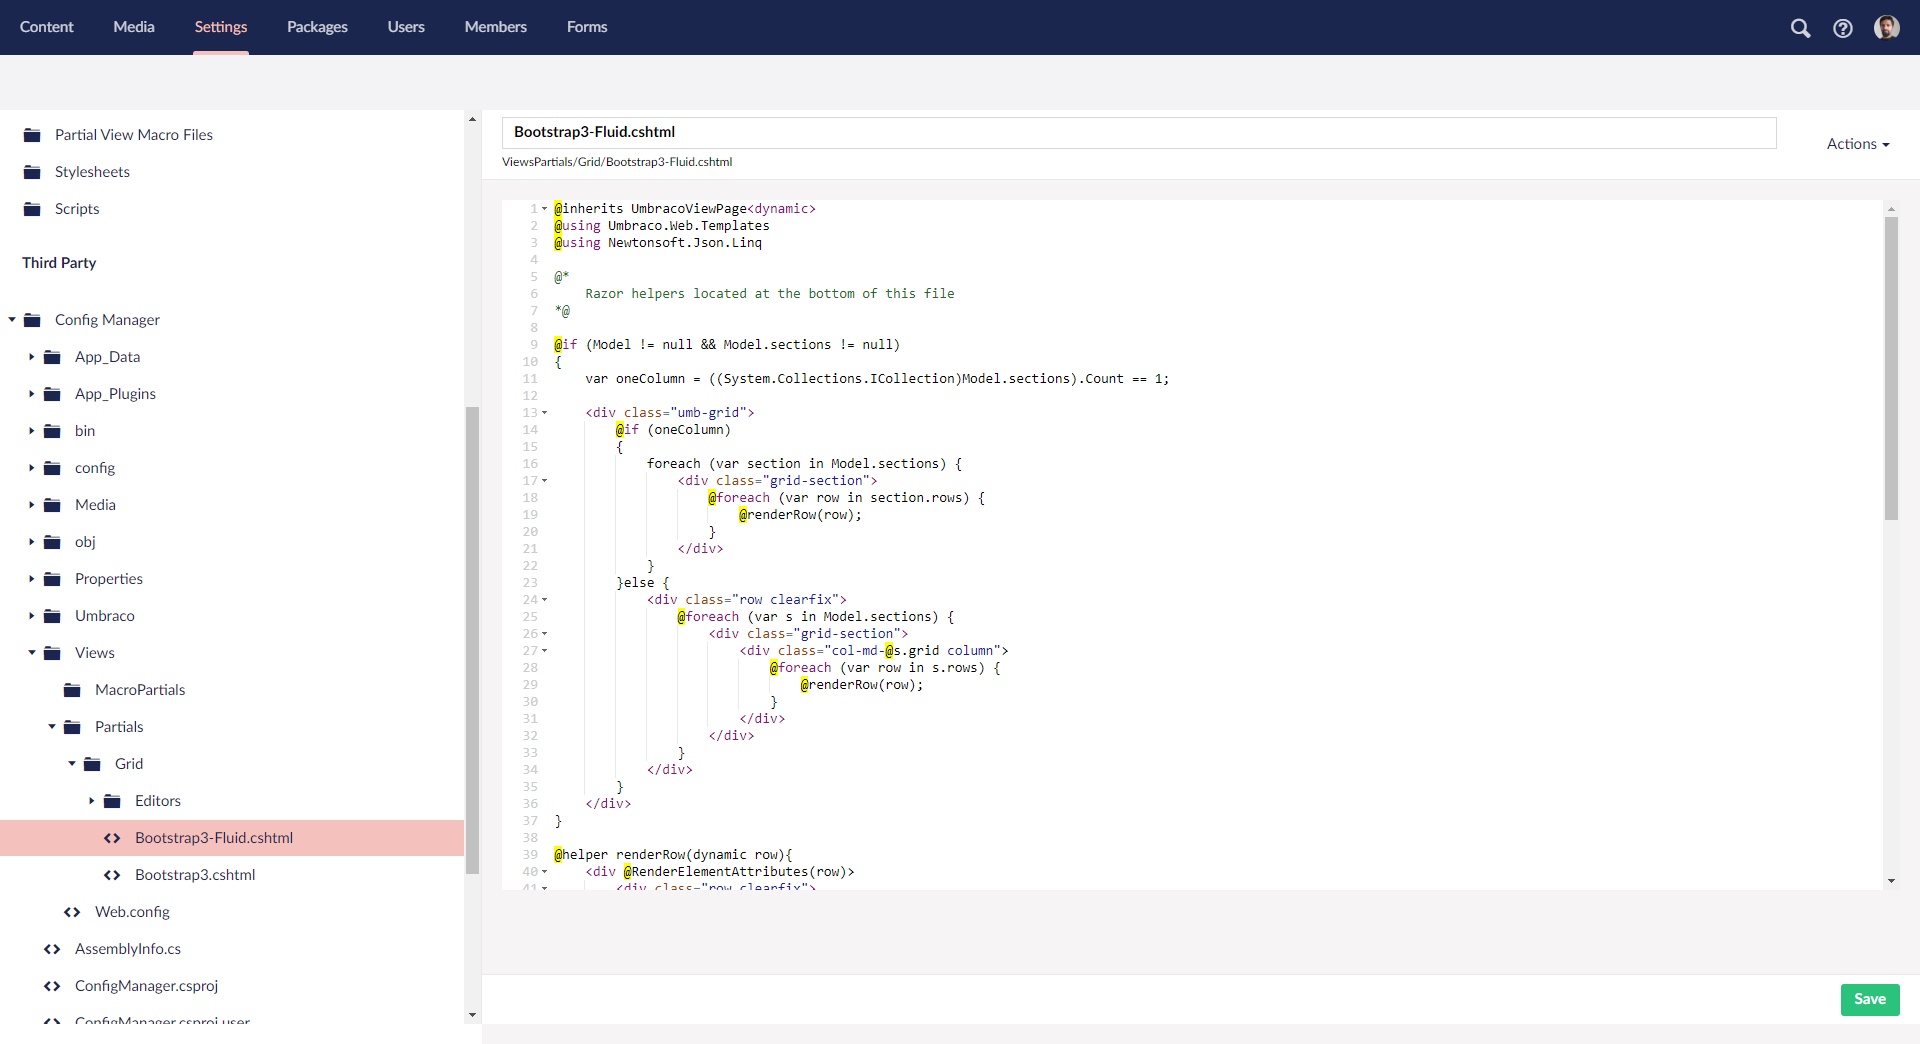Viewport: 1920px width, 1044px height.
Task: Click the file path ViewsPartials/Grid/Bootstrap3-Fluid.cshtml
Action: coord(617,162)
